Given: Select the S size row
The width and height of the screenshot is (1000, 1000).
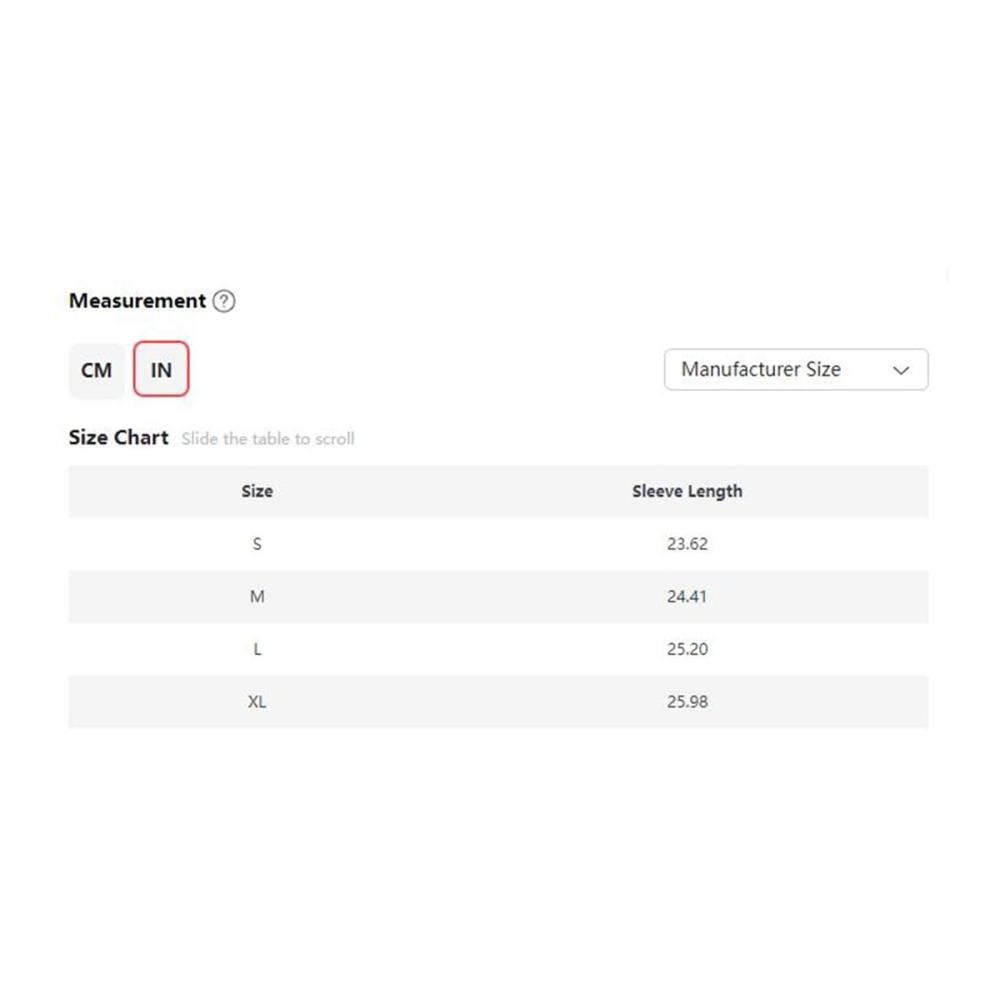Looking at the screenshot, I should (x=499, y=544).
